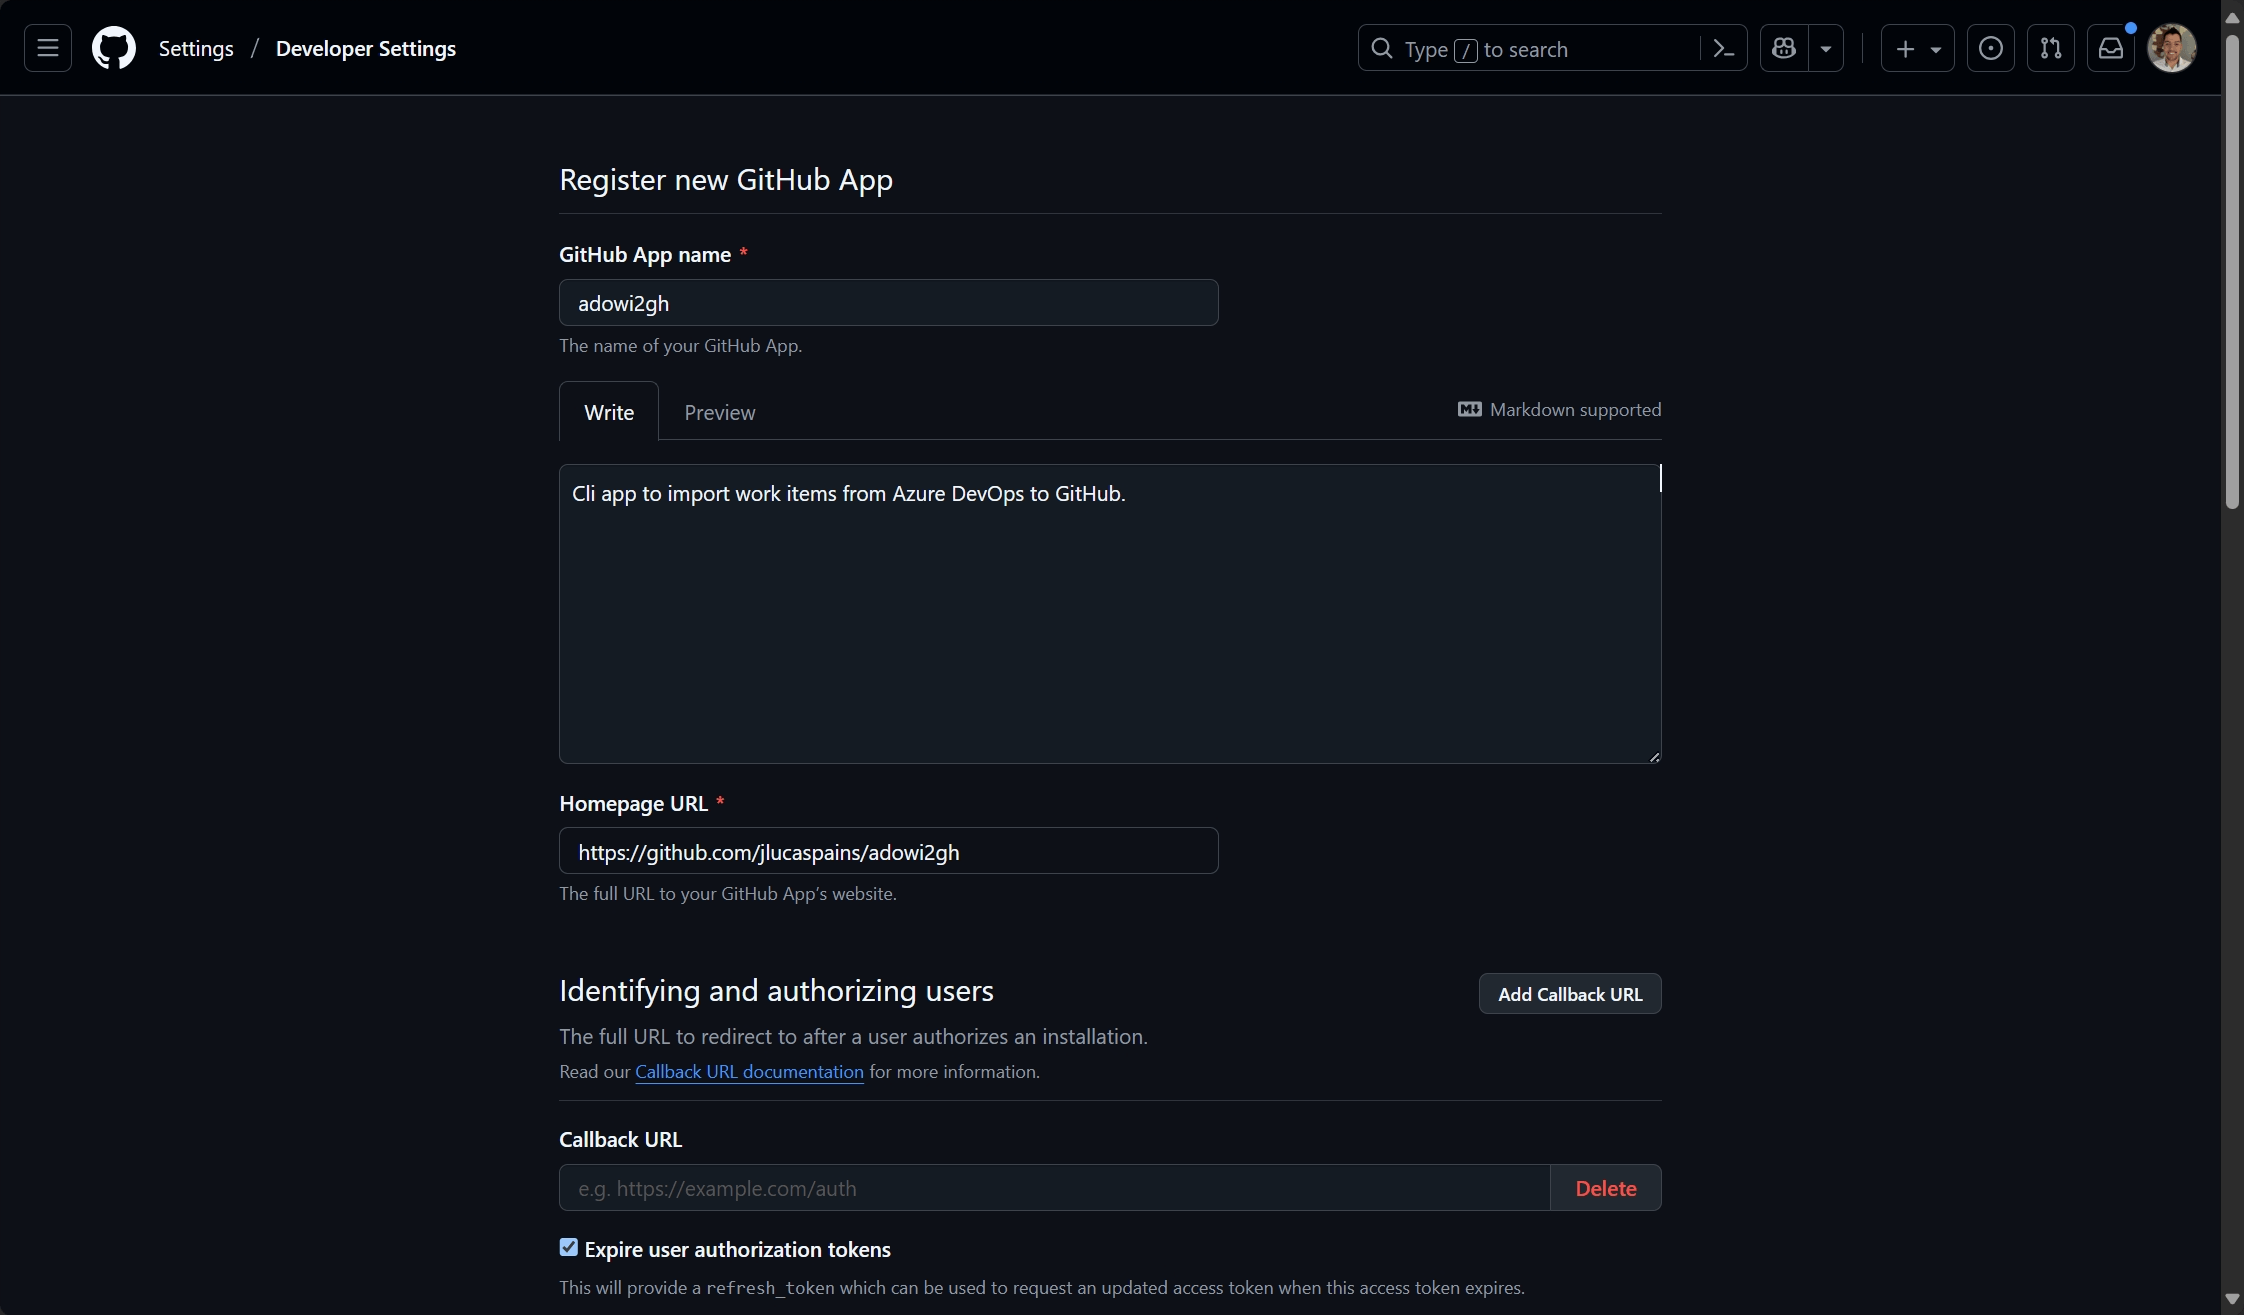Screen dimensions: 2244x1315
Task: Focus the Callback URL input field
Action: [1054, 1188]
